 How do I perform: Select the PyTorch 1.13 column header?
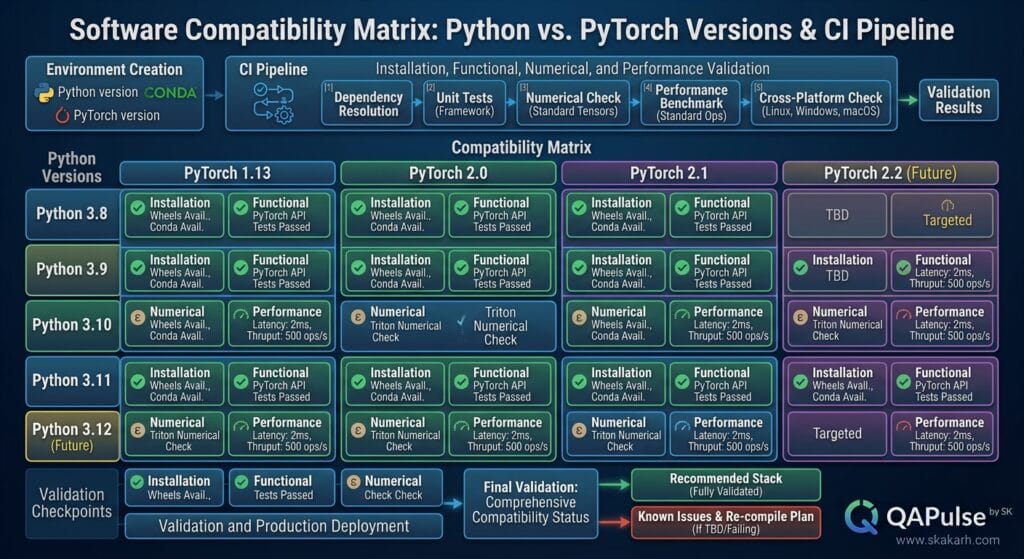tap(227, 174)
